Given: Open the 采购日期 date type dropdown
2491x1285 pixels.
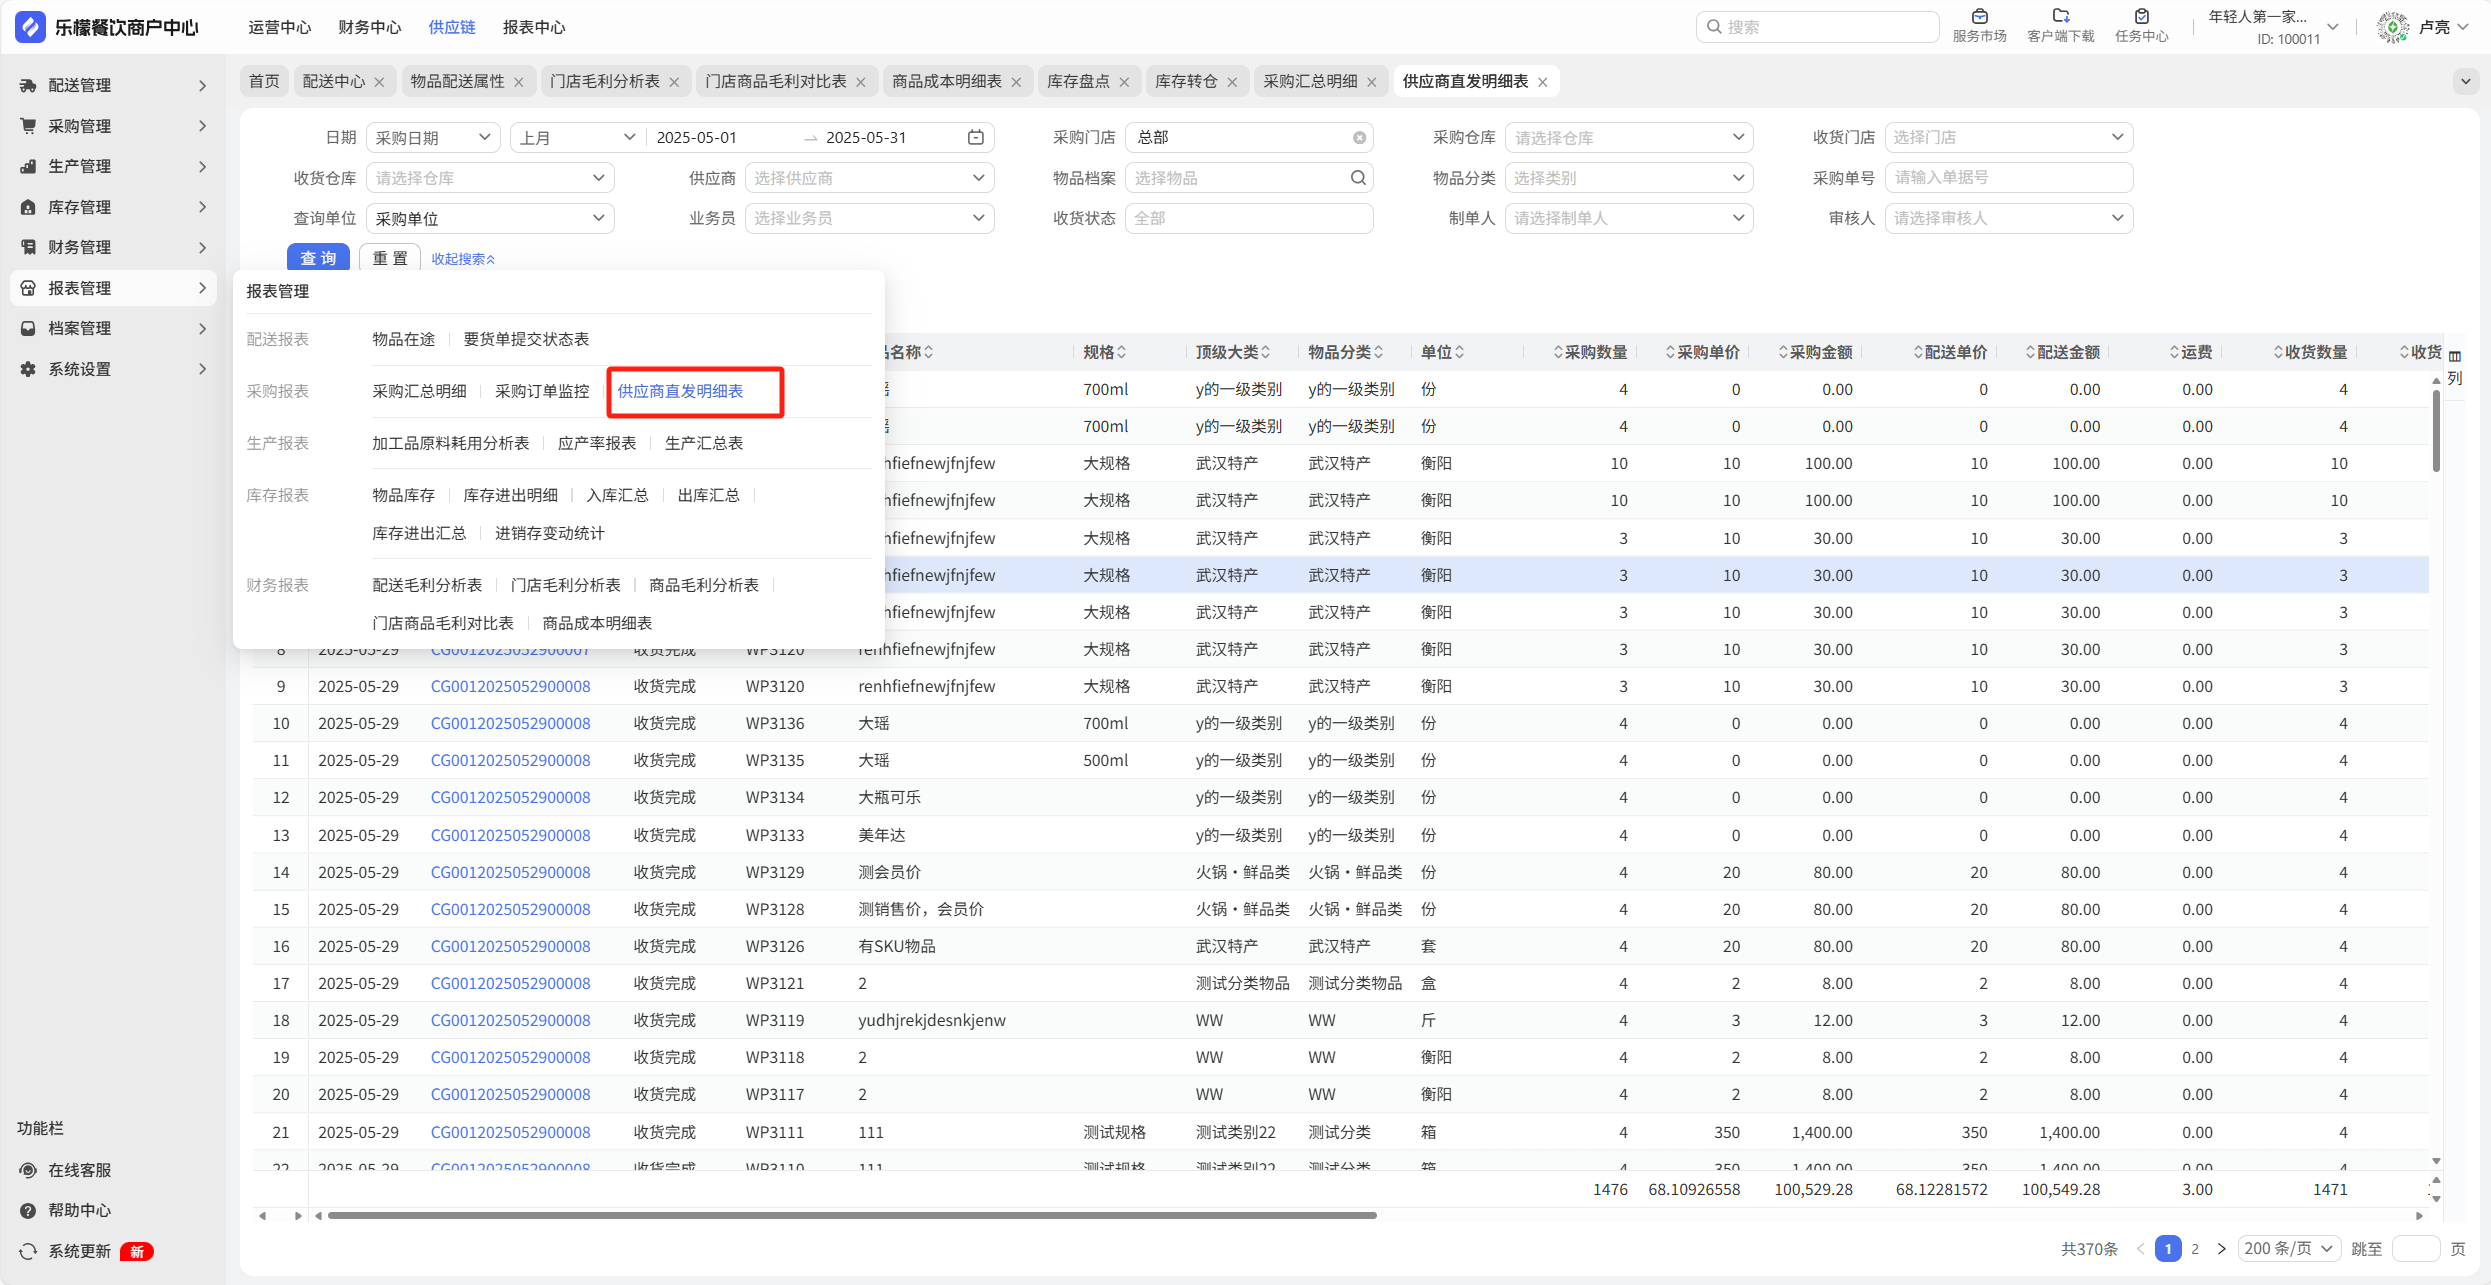Looking at the screenshot, I should pos(433,137).
